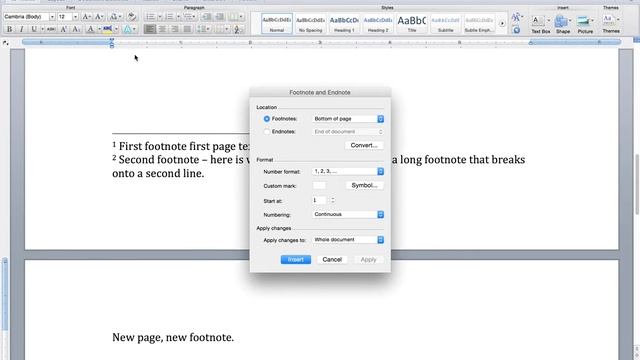Click the Start at stepper arrows
The image size is (640, 360).
(x=333, y=200)
